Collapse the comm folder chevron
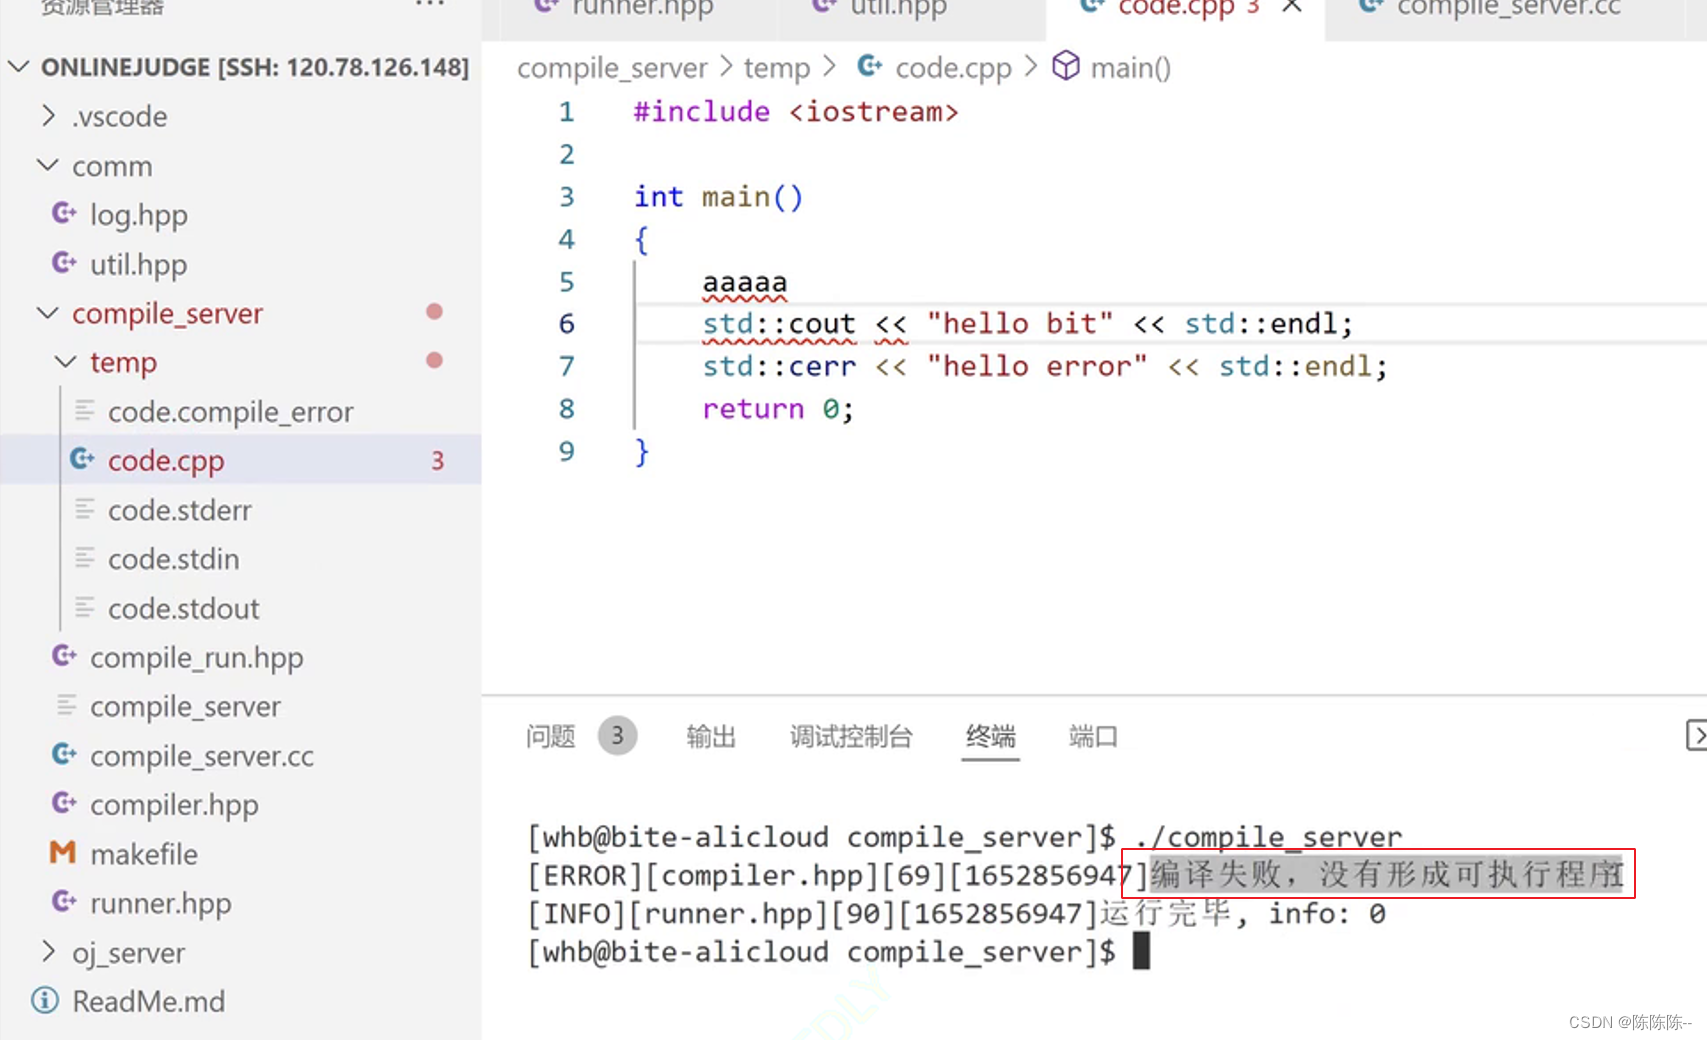This screenshot has width=1707, height=1040. tap(48, 165)
